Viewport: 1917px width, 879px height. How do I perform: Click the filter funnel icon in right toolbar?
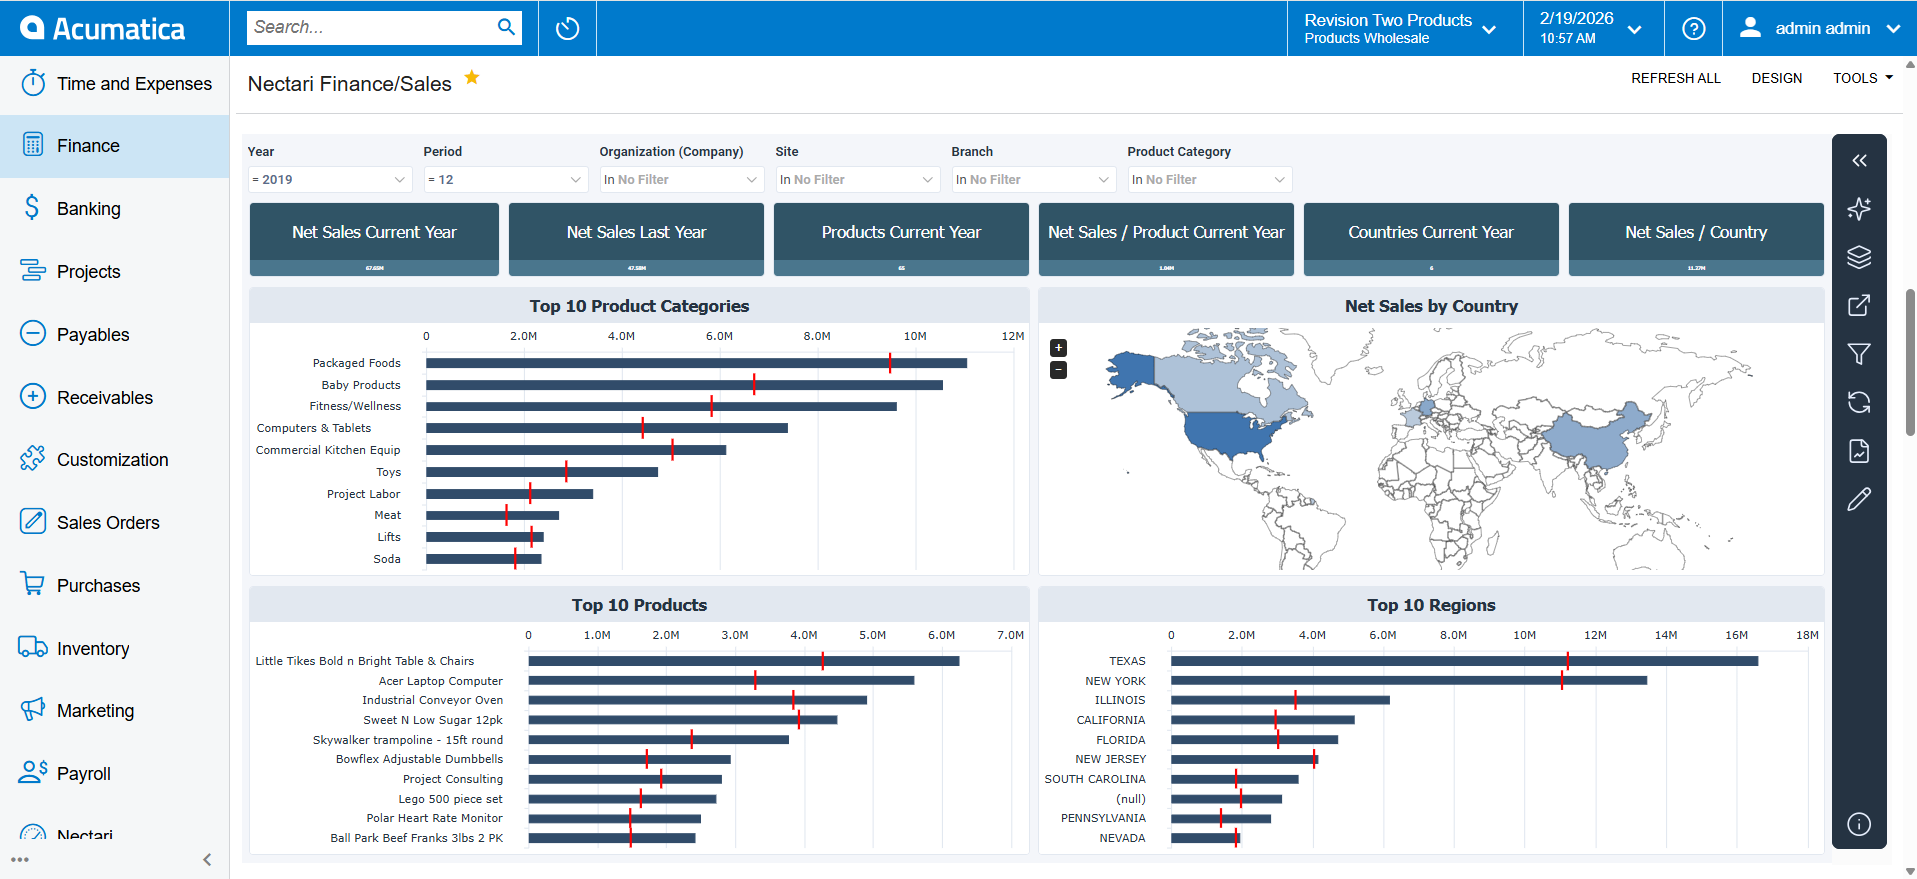(x=1858, y=354)
